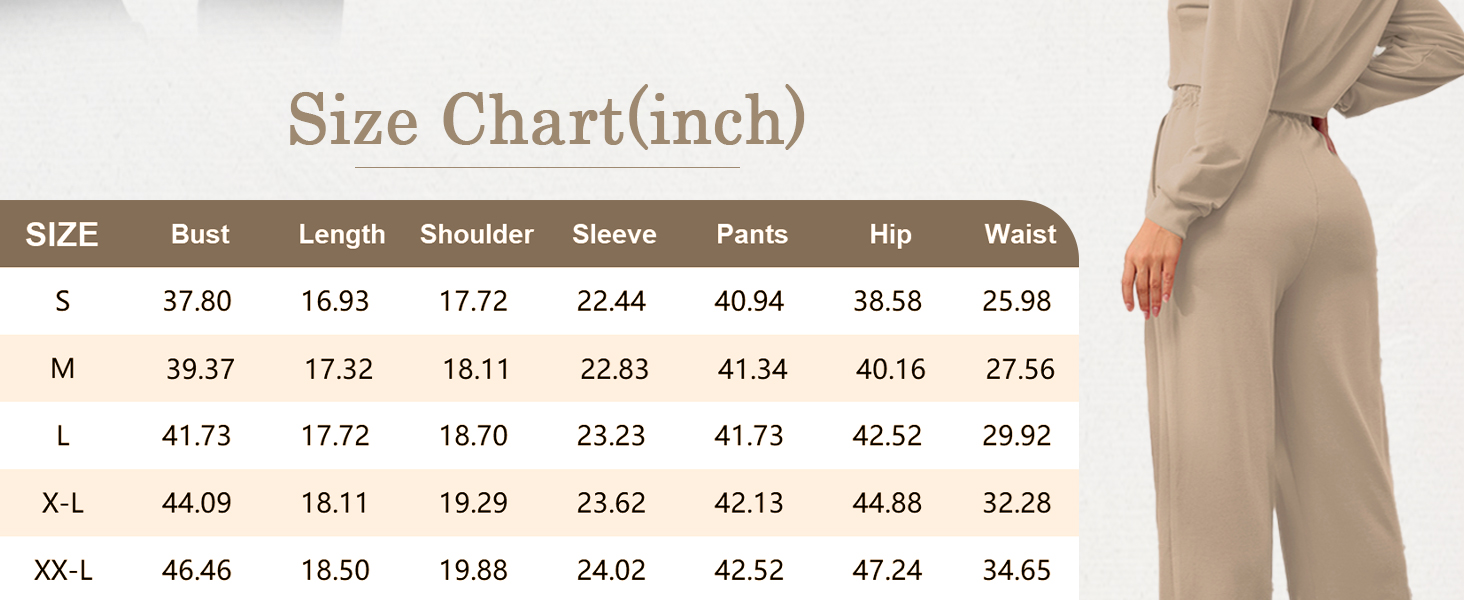The width and height of the screenshot is (1464, 600).
Task: Click the L size row label
Action: (x=62, y=436)
